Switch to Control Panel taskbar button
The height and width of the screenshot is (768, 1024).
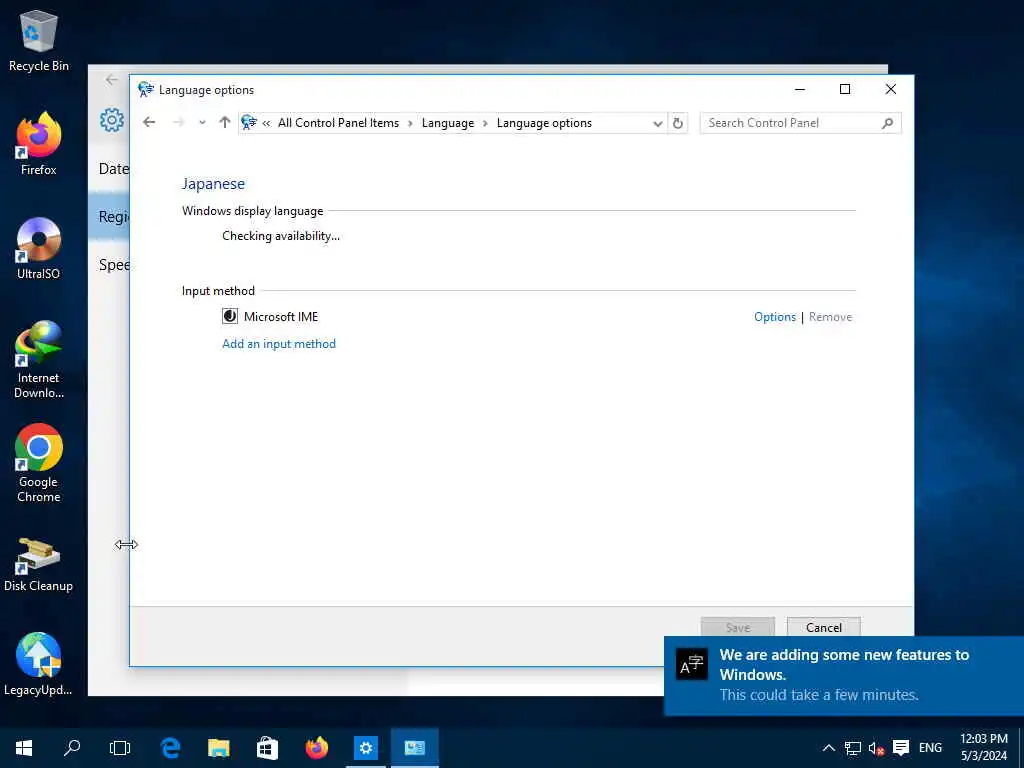(x=415, y=748)
